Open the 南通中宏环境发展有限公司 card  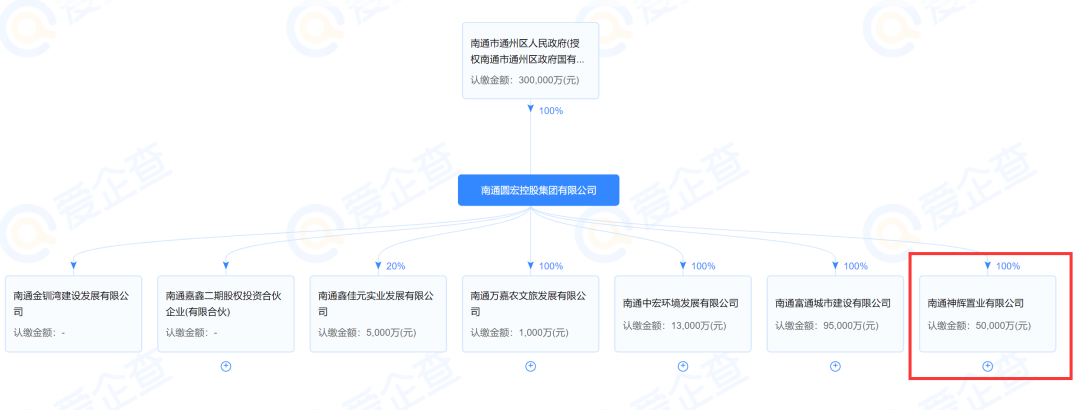click(683, 314)
